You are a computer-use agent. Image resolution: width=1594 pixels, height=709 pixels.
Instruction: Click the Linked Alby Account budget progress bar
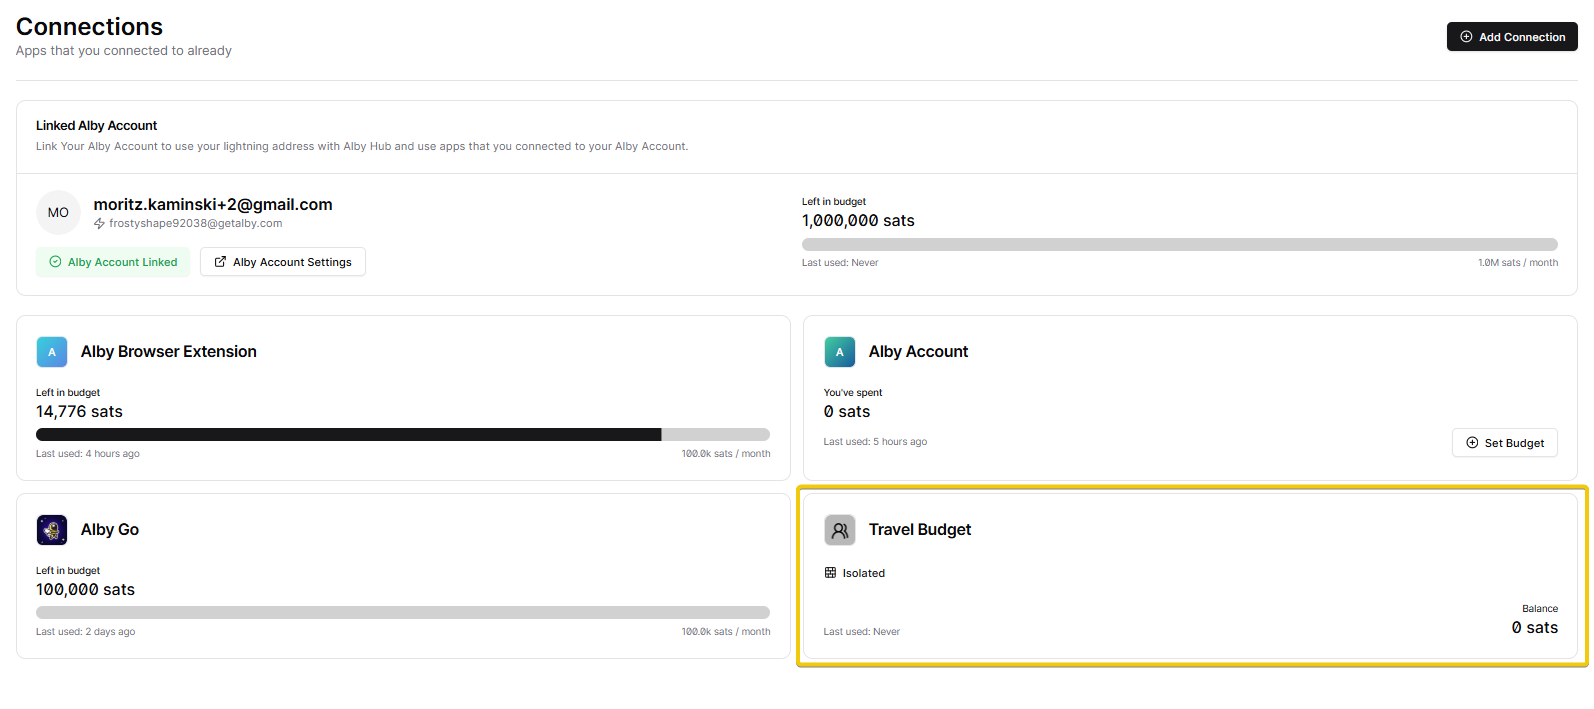[1179, 244]
